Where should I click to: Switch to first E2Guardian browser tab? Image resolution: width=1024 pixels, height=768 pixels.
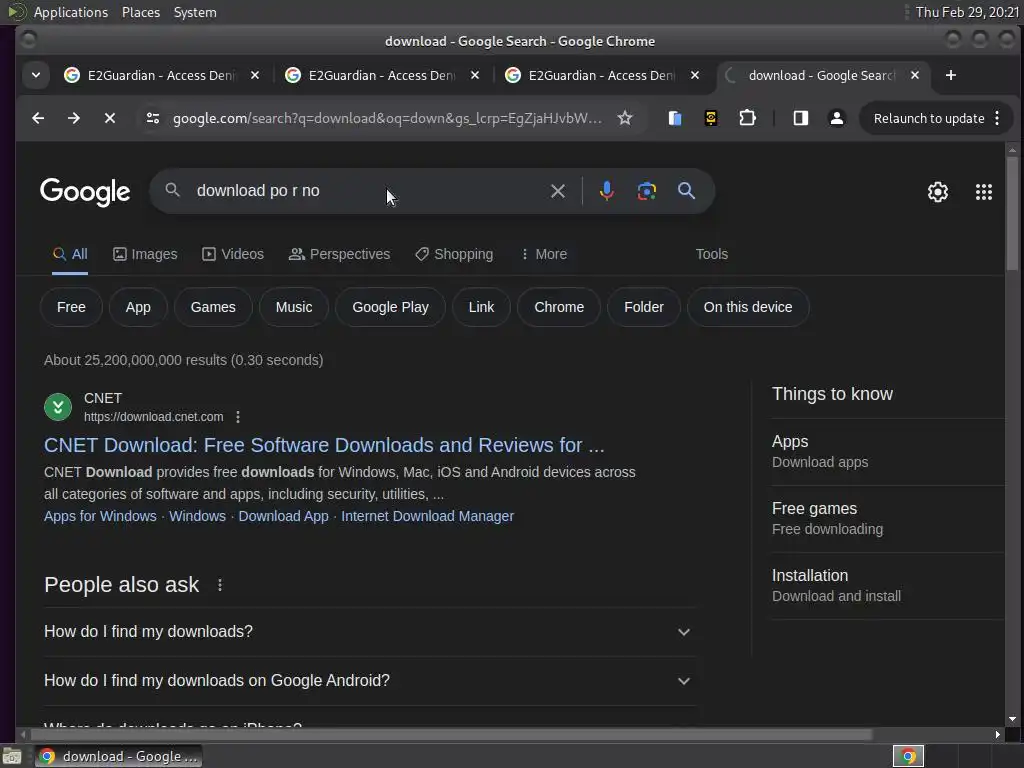tap(160, 75)
